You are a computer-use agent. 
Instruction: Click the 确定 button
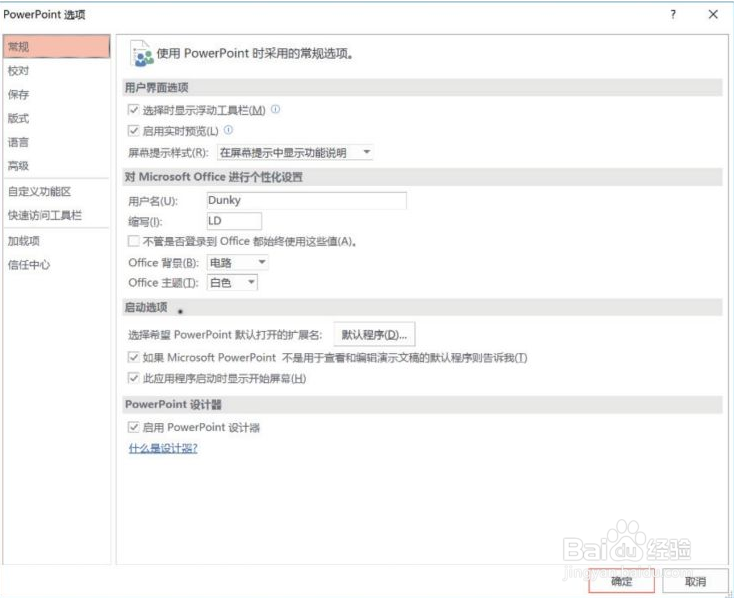(x=621, y=581)
